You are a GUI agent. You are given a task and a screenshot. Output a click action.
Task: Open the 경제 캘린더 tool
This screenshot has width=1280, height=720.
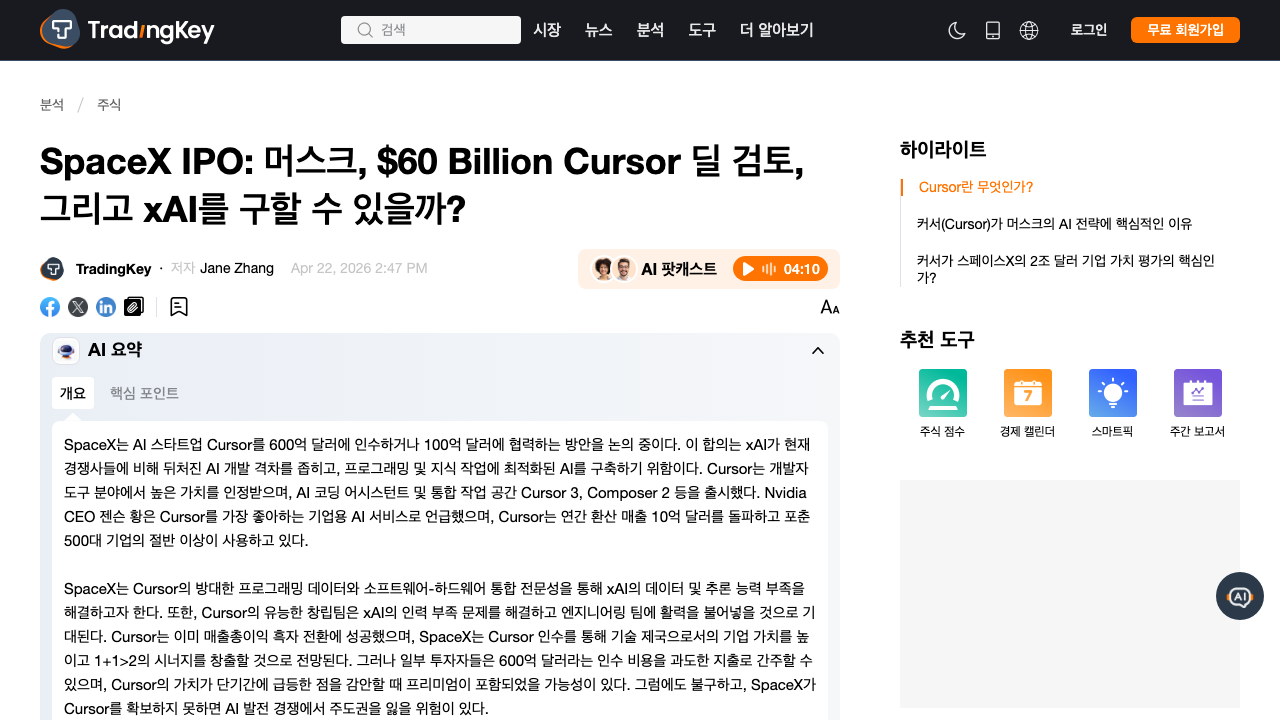(1027, 404)
